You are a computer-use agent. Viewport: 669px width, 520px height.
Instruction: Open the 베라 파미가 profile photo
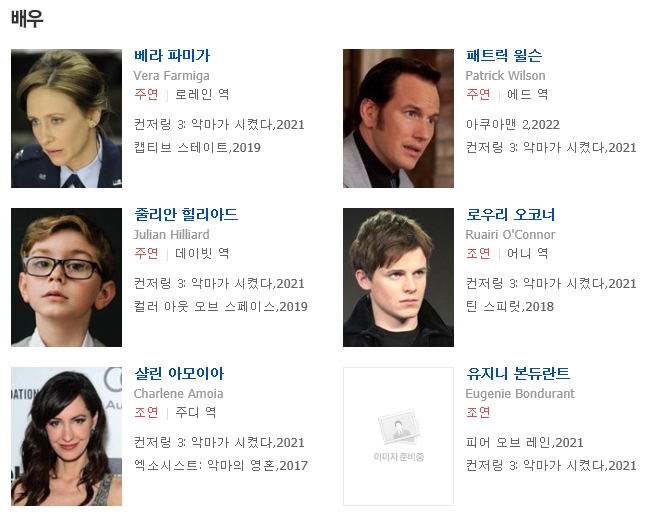point(66,118)
